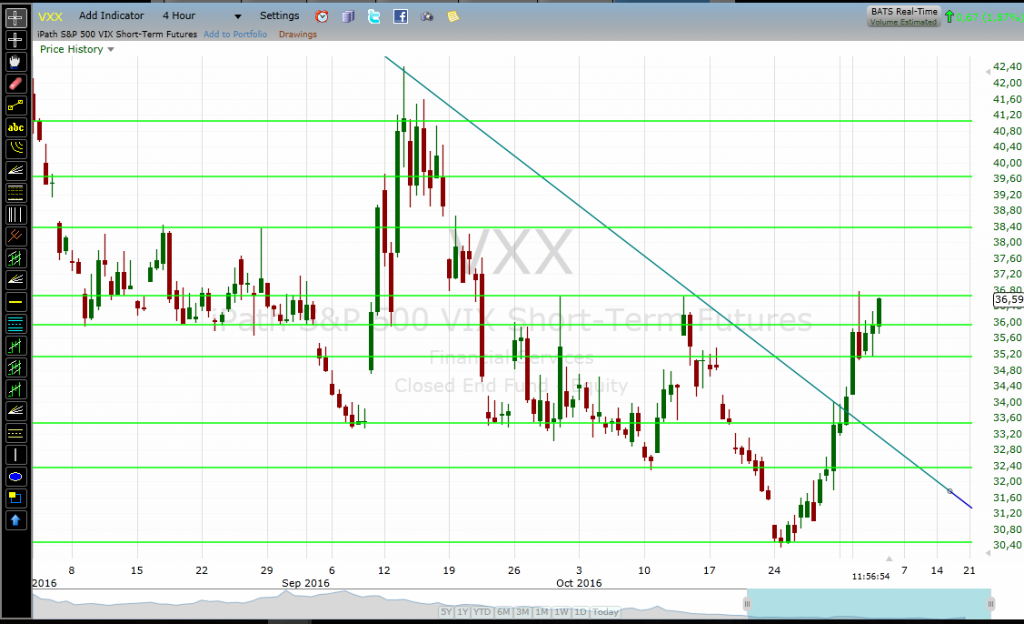Set the chart range to 1W
The image size is (1024, 624).
562,612
